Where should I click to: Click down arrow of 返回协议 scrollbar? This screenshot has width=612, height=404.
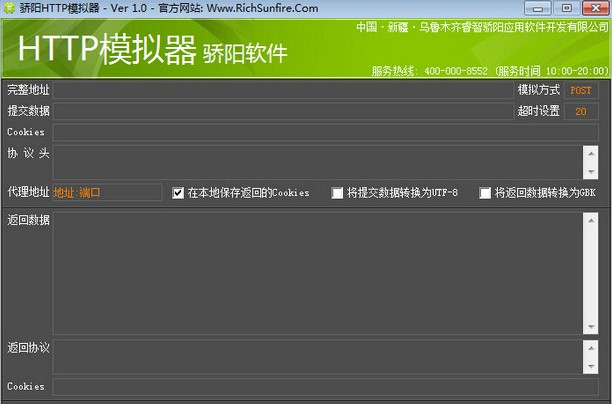coord(591,366)
